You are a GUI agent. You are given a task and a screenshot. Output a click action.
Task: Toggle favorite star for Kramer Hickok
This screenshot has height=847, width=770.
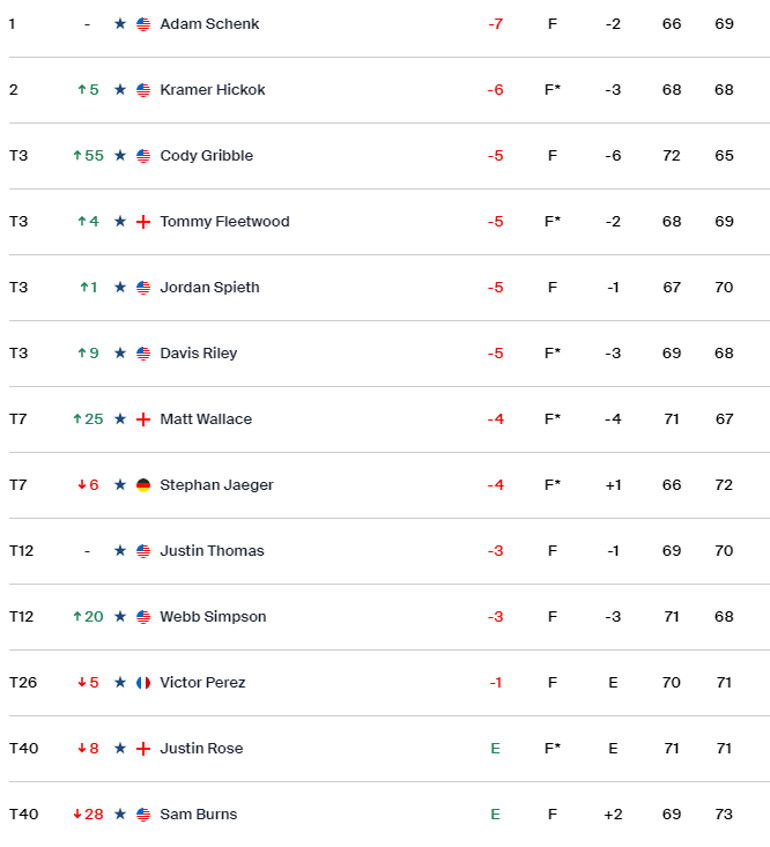[120, 90]
